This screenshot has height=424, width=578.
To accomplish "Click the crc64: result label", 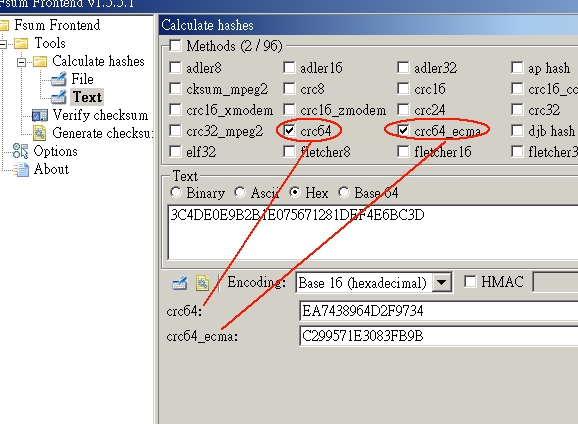I will (x=184, y=312).
